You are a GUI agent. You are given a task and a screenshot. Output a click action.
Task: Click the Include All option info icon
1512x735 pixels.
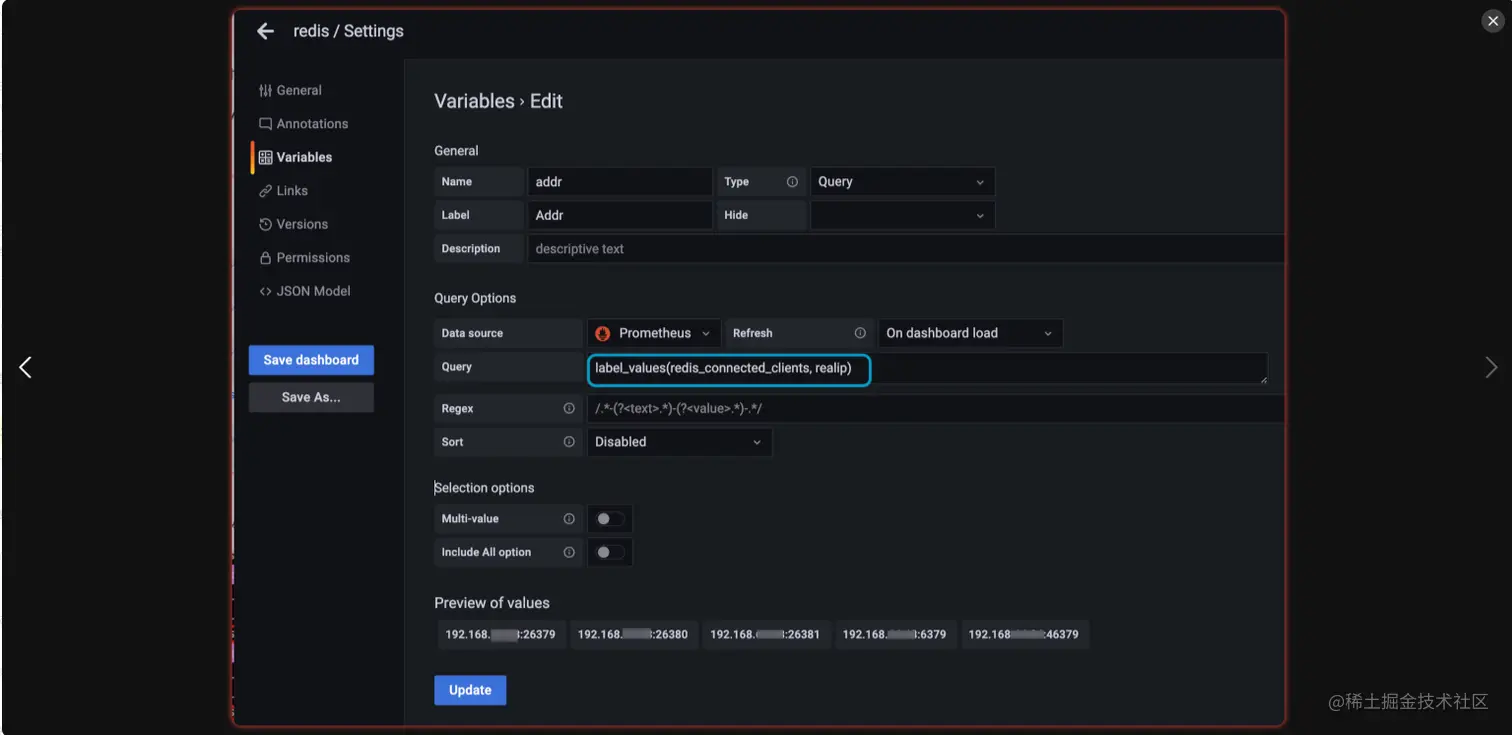[569, 552]
